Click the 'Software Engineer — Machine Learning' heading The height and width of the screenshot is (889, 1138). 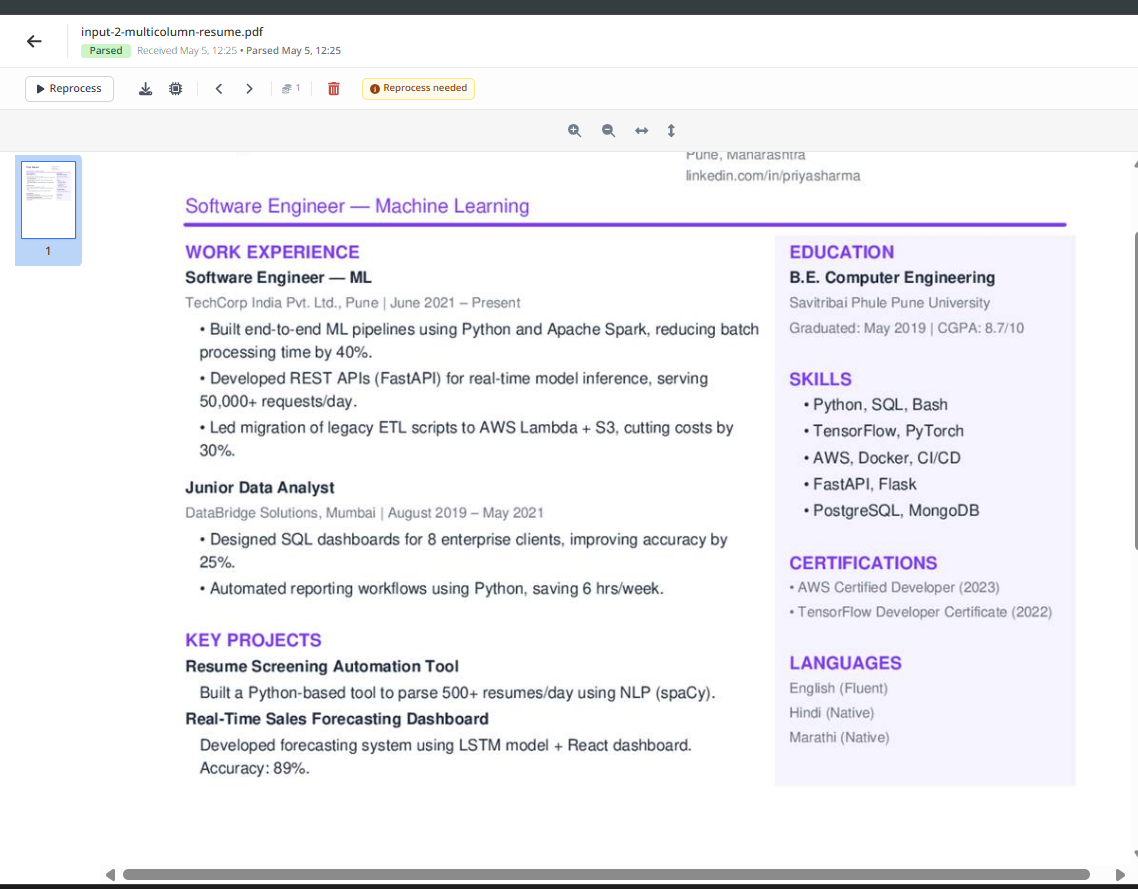[357, 206]
